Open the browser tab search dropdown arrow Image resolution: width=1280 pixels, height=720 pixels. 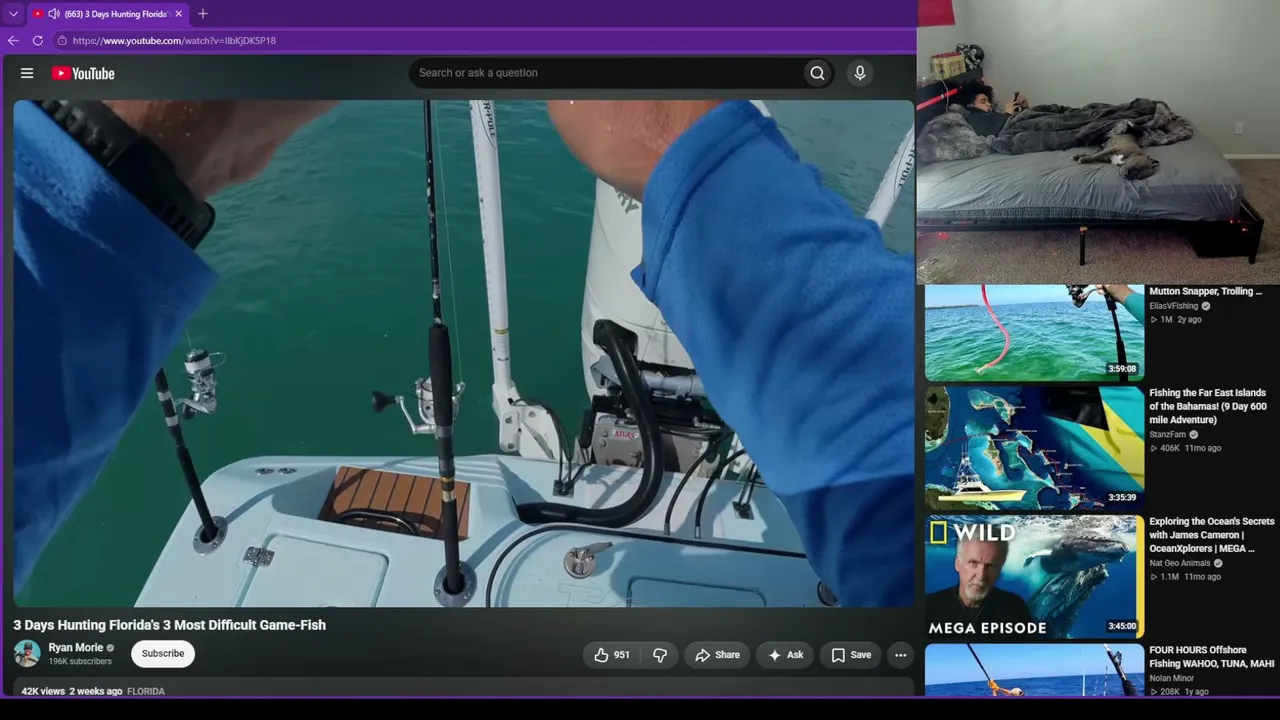click(x=13, y=14)
